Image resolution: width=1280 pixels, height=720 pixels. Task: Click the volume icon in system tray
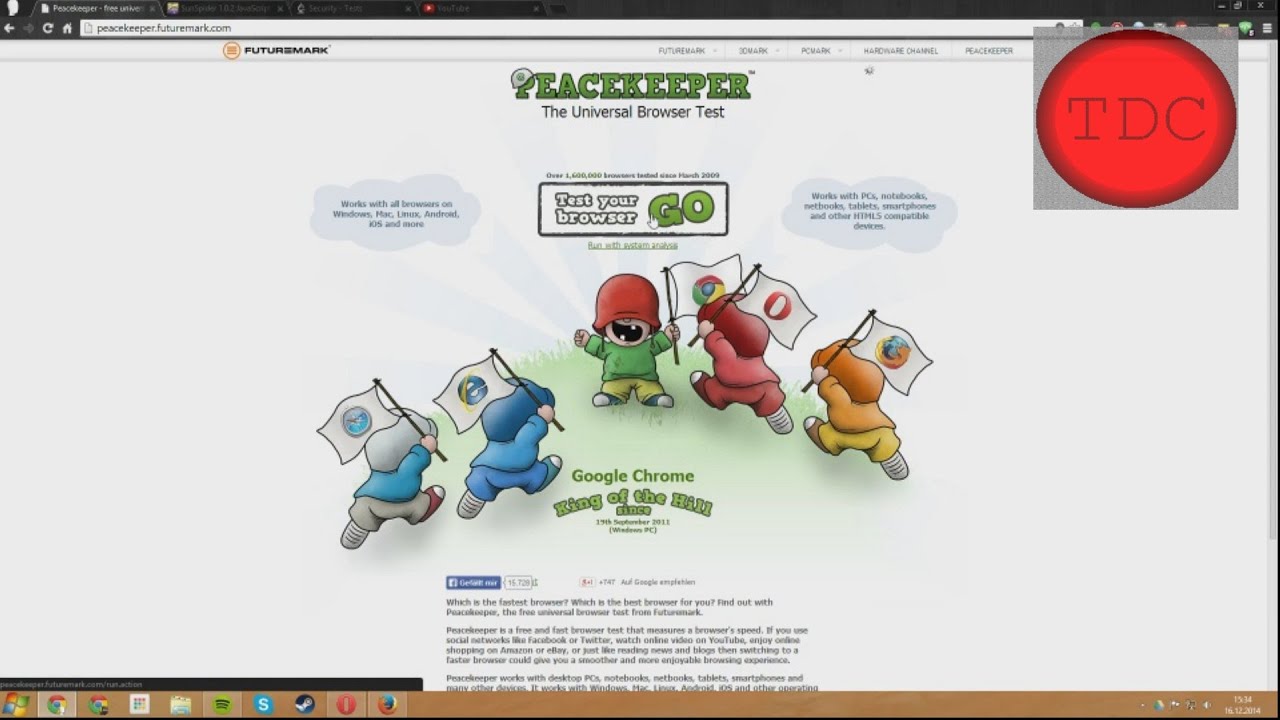click(1206, 705)
